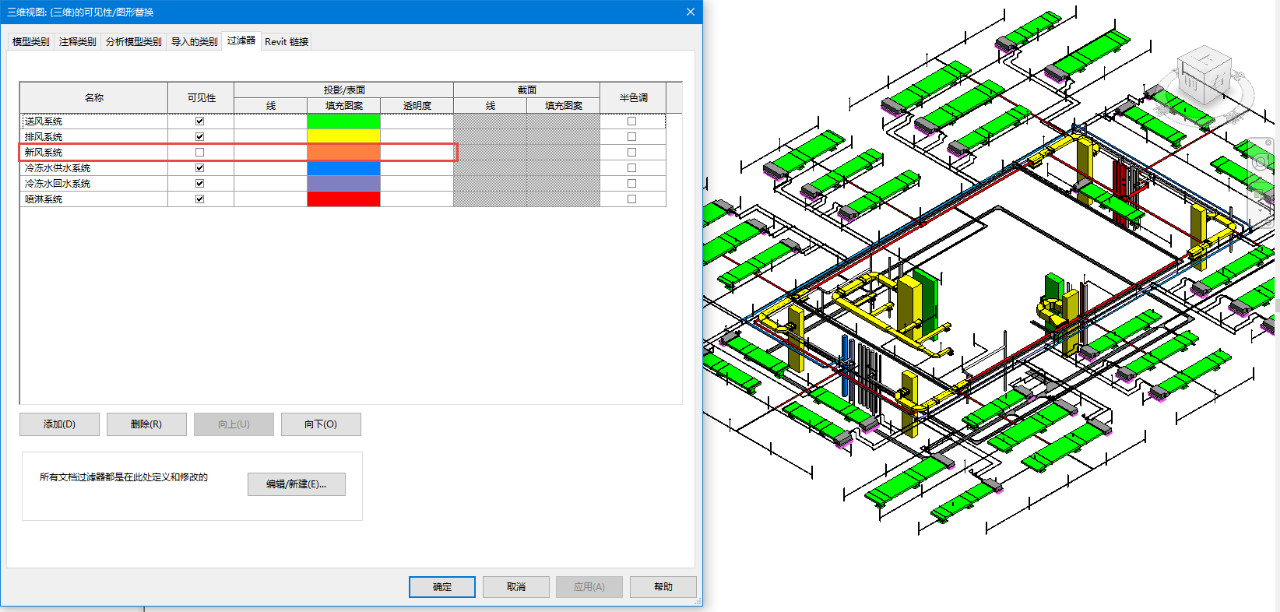Switch to the 模型类别 tab
1280x612 pixels.
pyautogui.click(x=31, y=42)
